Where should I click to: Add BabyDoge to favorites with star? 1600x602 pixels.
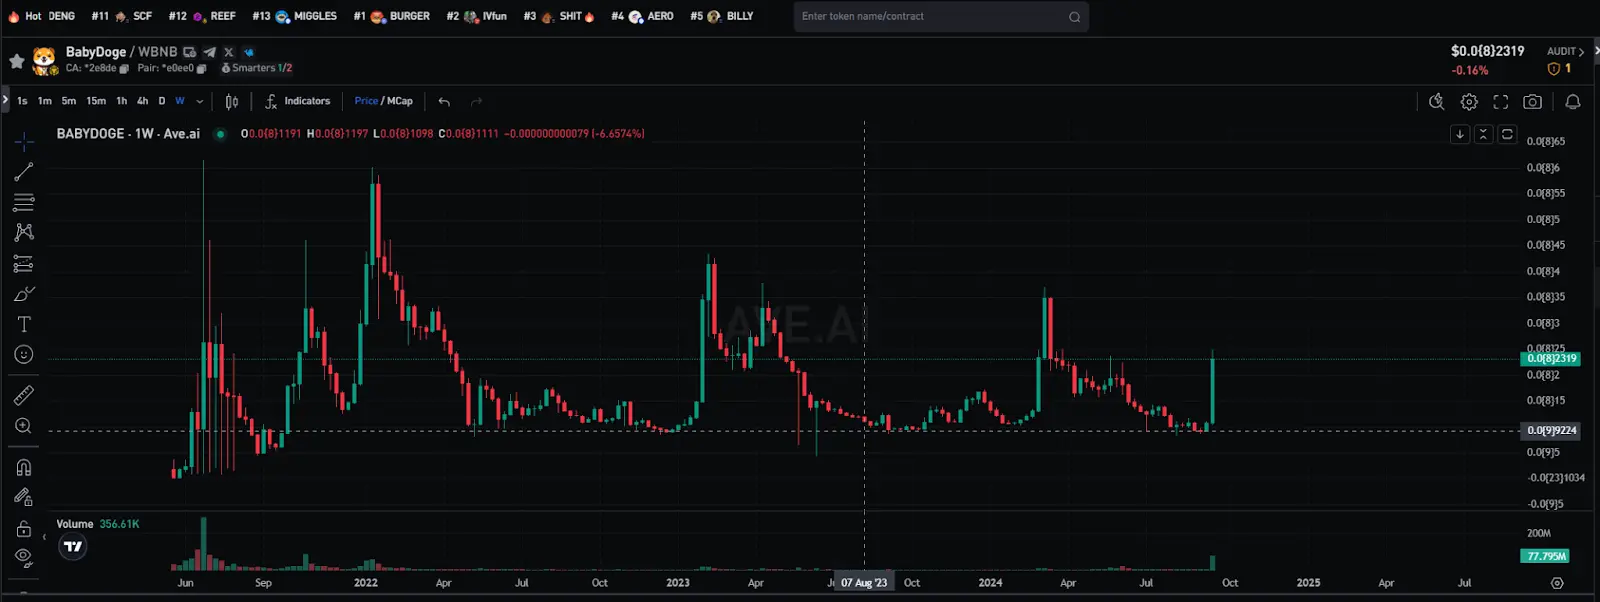[x=17, y=61]
